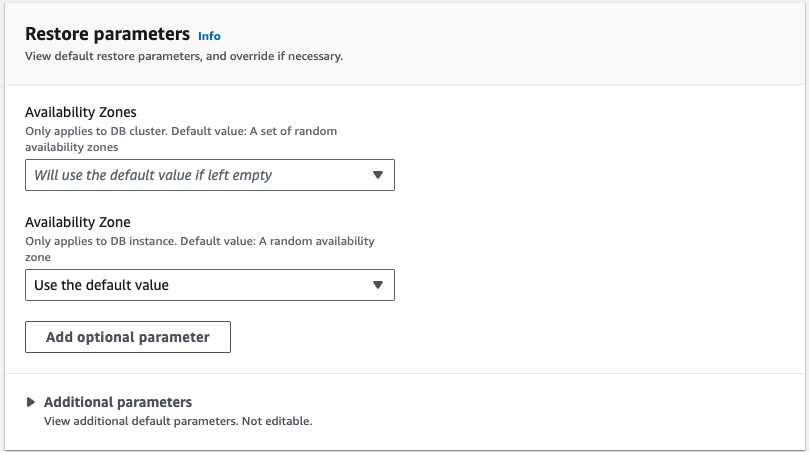
Task: Click the Availability Zone singular field label
Action: [x=78, y=222]
